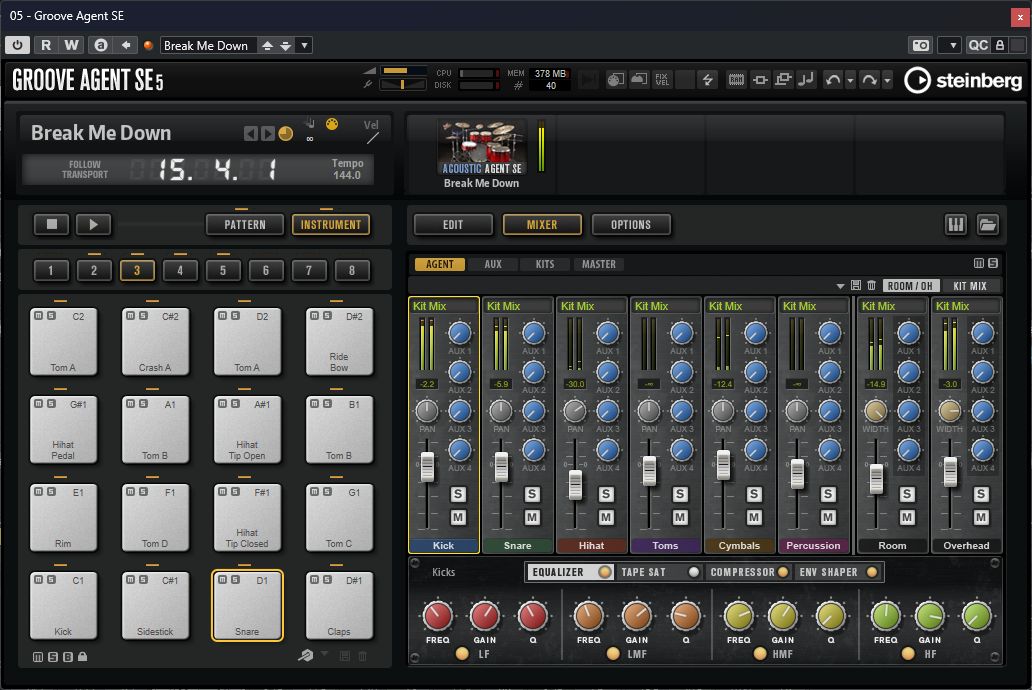This screenshot has height=690, width=1032.
Task: Click the lock icon below the pads
Action: (x=82, y=656)
